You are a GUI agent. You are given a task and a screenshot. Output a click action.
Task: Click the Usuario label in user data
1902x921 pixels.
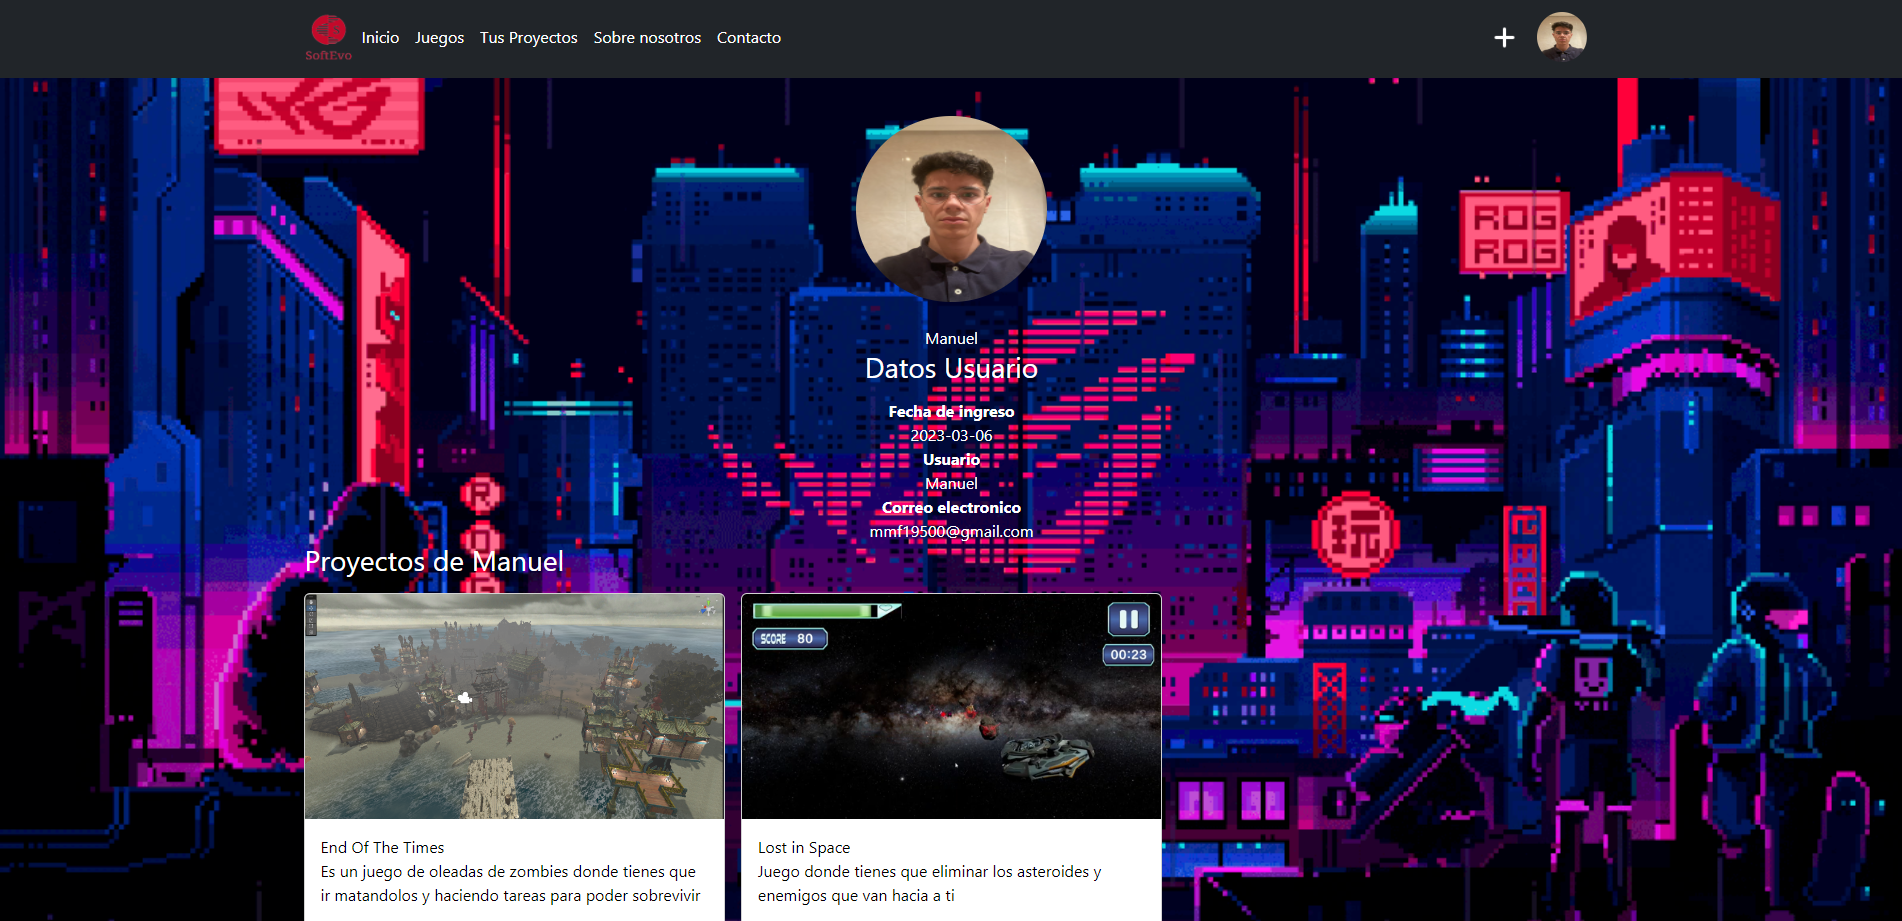click(951, 460)
